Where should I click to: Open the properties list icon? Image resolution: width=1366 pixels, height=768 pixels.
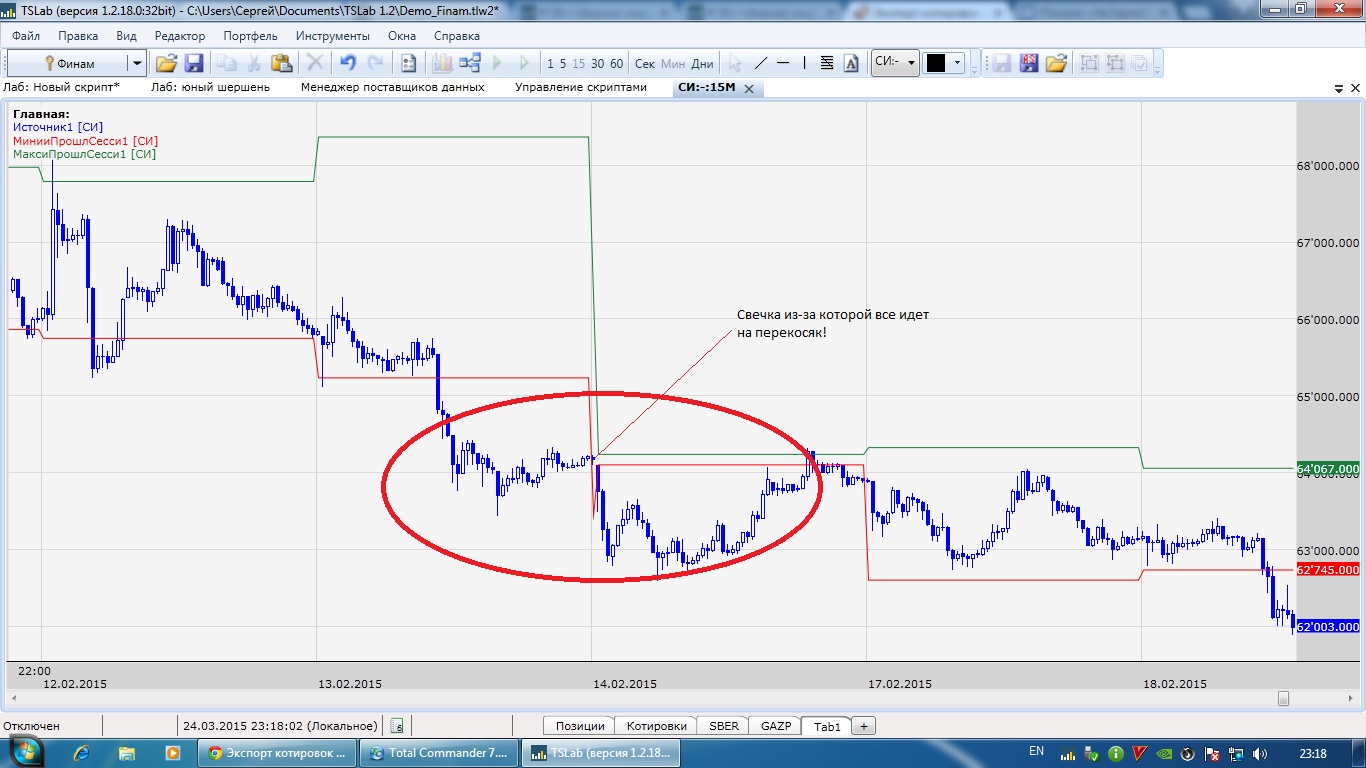408,63
